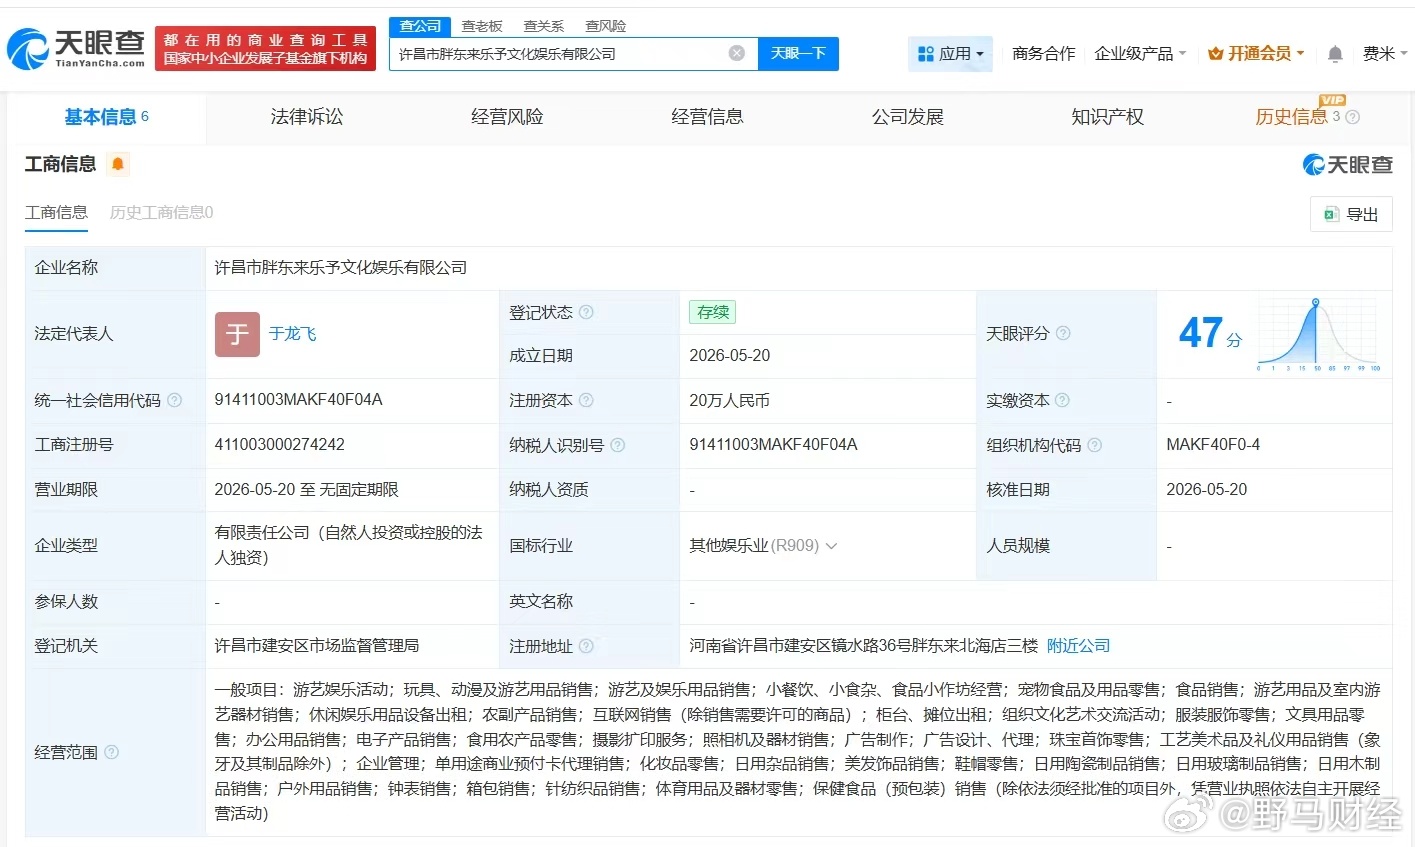Switch to the 知识产权 tab

tap(1107, 117)
